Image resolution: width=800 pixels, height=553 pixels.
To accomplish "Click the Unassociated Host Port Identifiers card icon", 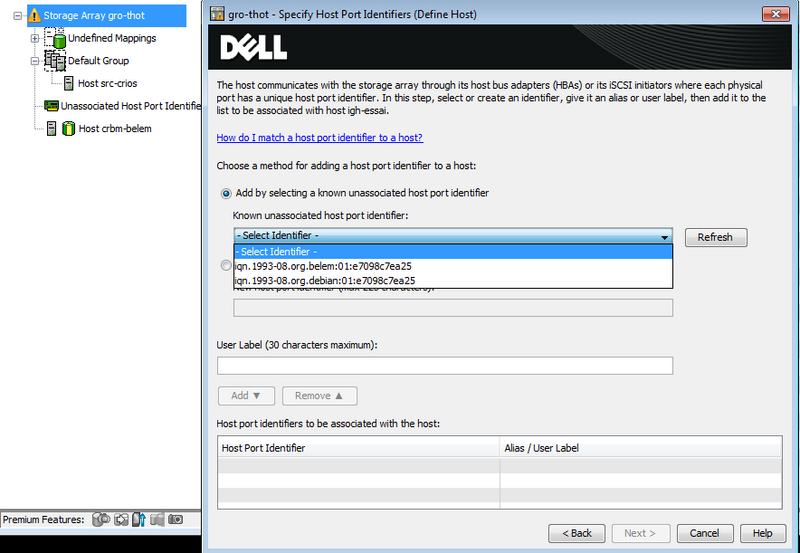I will pos(50,106).
